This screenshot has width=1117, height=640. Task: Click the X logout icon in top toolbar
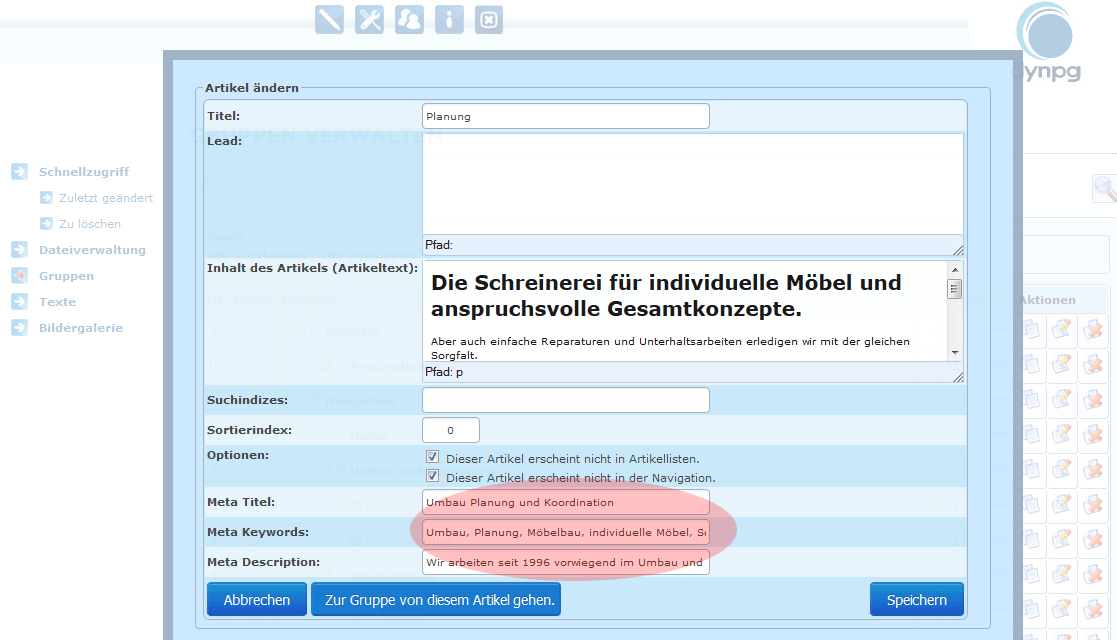[488, 20]
